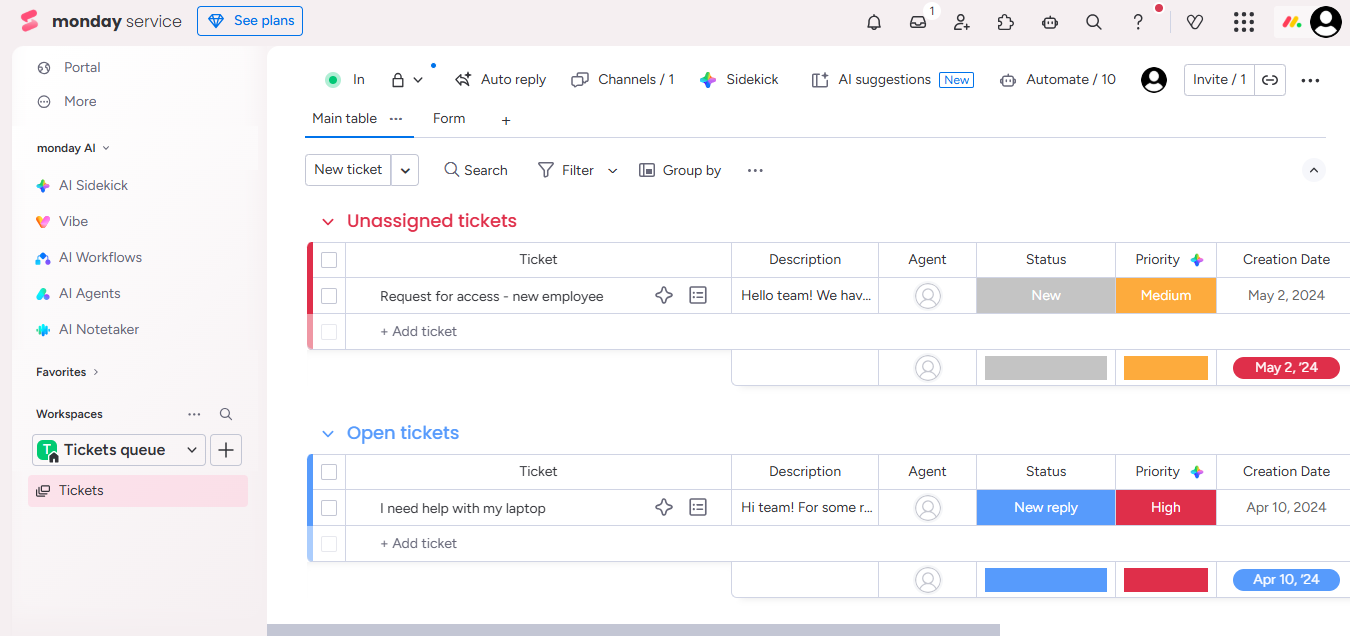Click Priority AI sparkle in Unassigned tickets header
Screen dimensions: 1350x636
pos(1197,260)
